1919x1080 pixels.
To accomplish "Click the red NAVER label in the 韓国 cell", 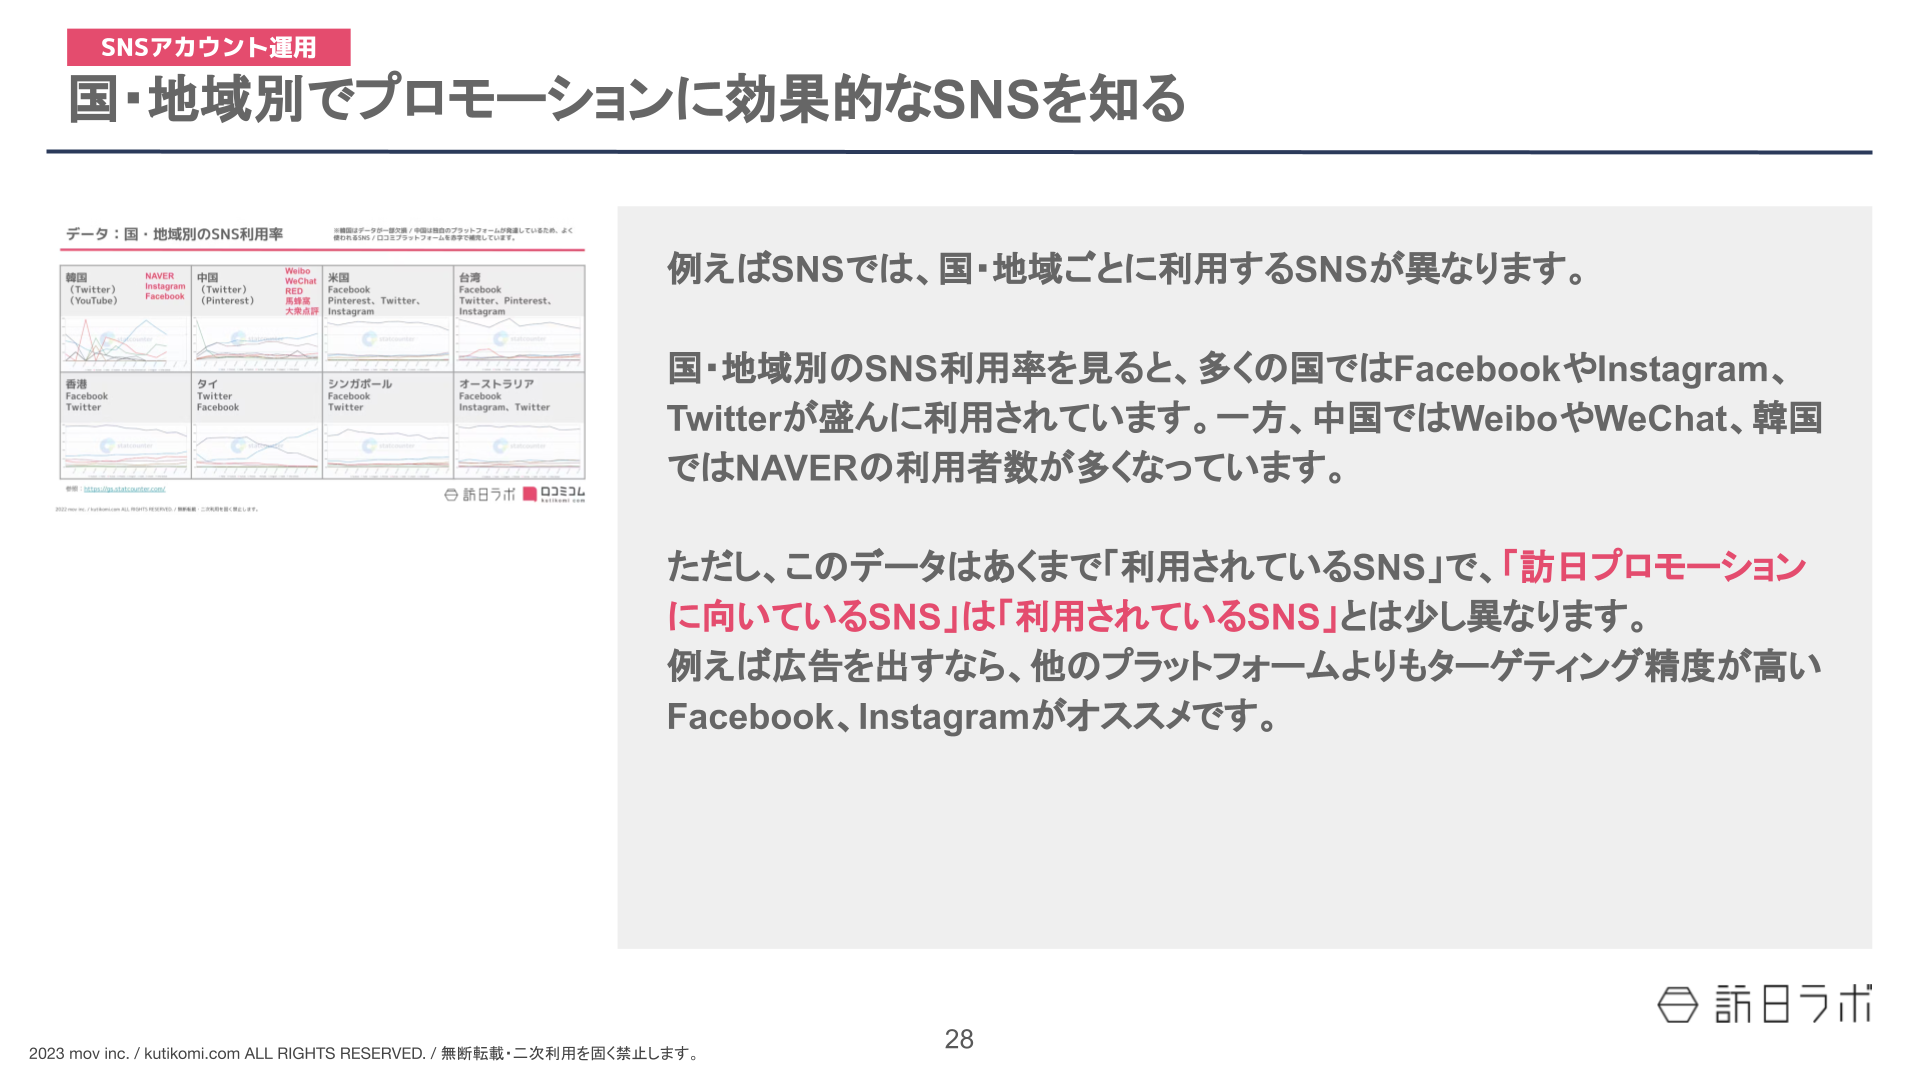I will coord(160,276).
